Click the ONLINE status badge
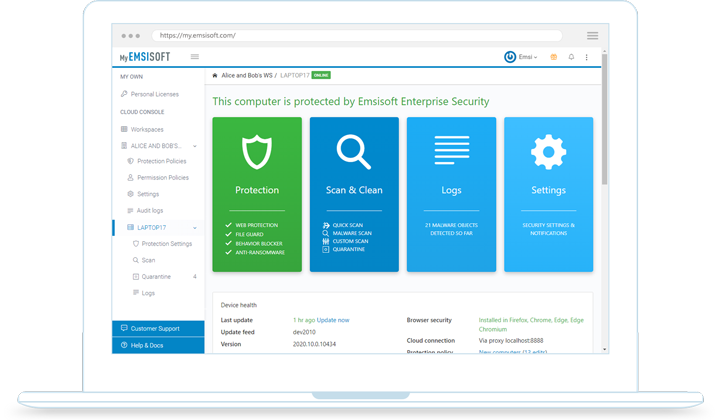This screenshot has height=420, width=718. [321, 75]
